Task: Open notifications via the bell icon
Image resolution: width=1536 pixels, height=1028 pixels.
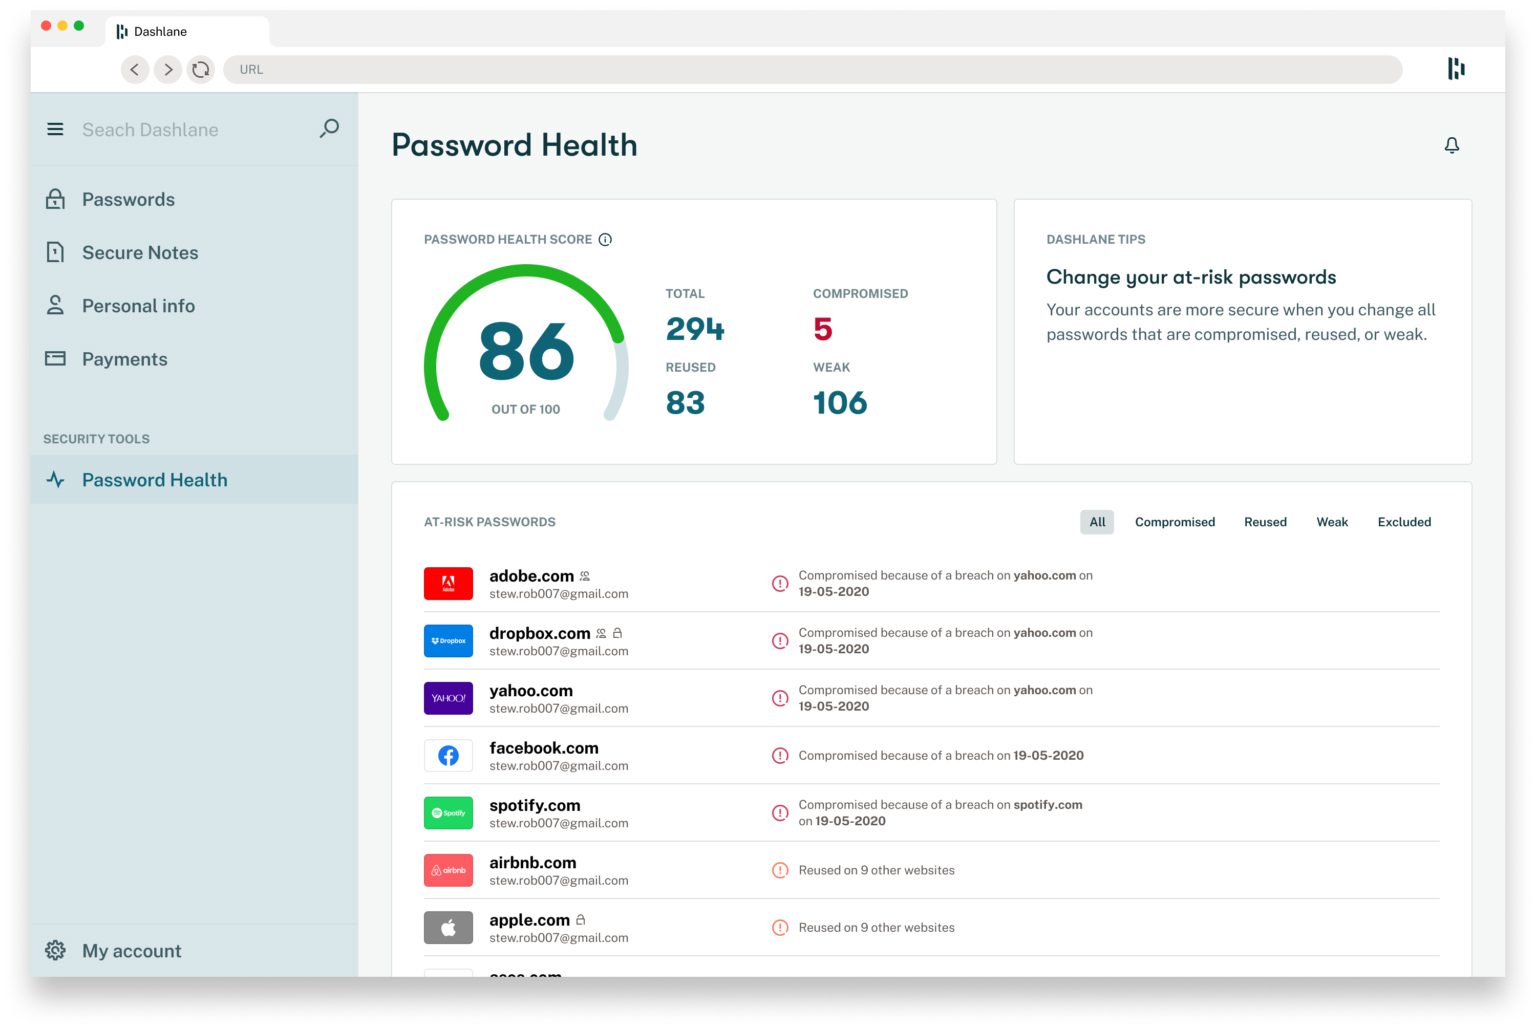Action: [1452, 145]
